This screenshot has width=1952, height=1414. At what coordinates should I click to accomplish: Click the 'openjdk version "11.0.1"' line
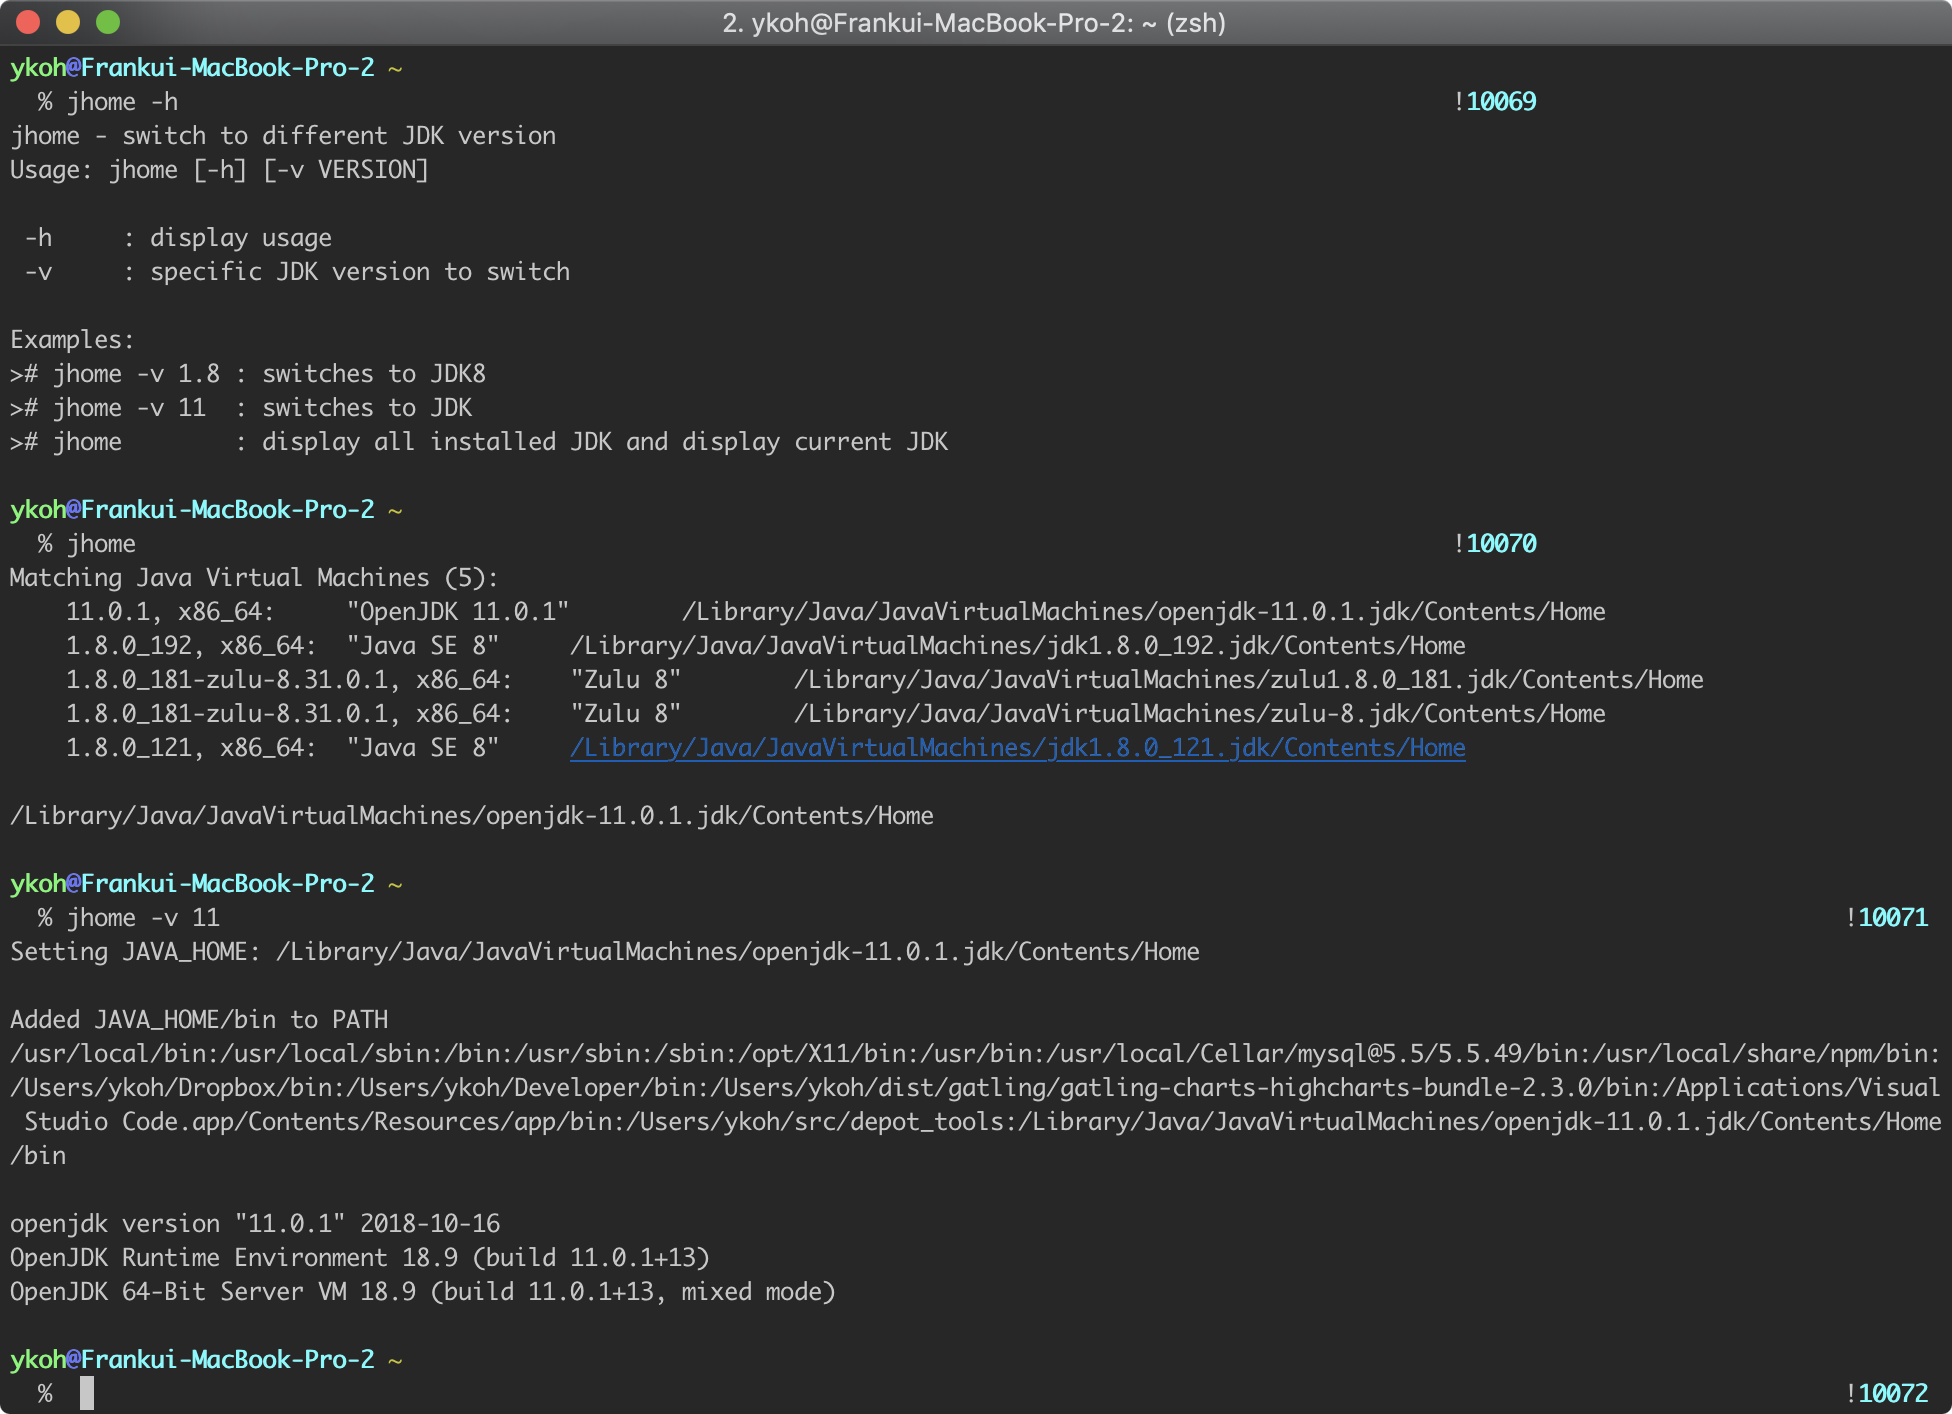pos(255,1224)
